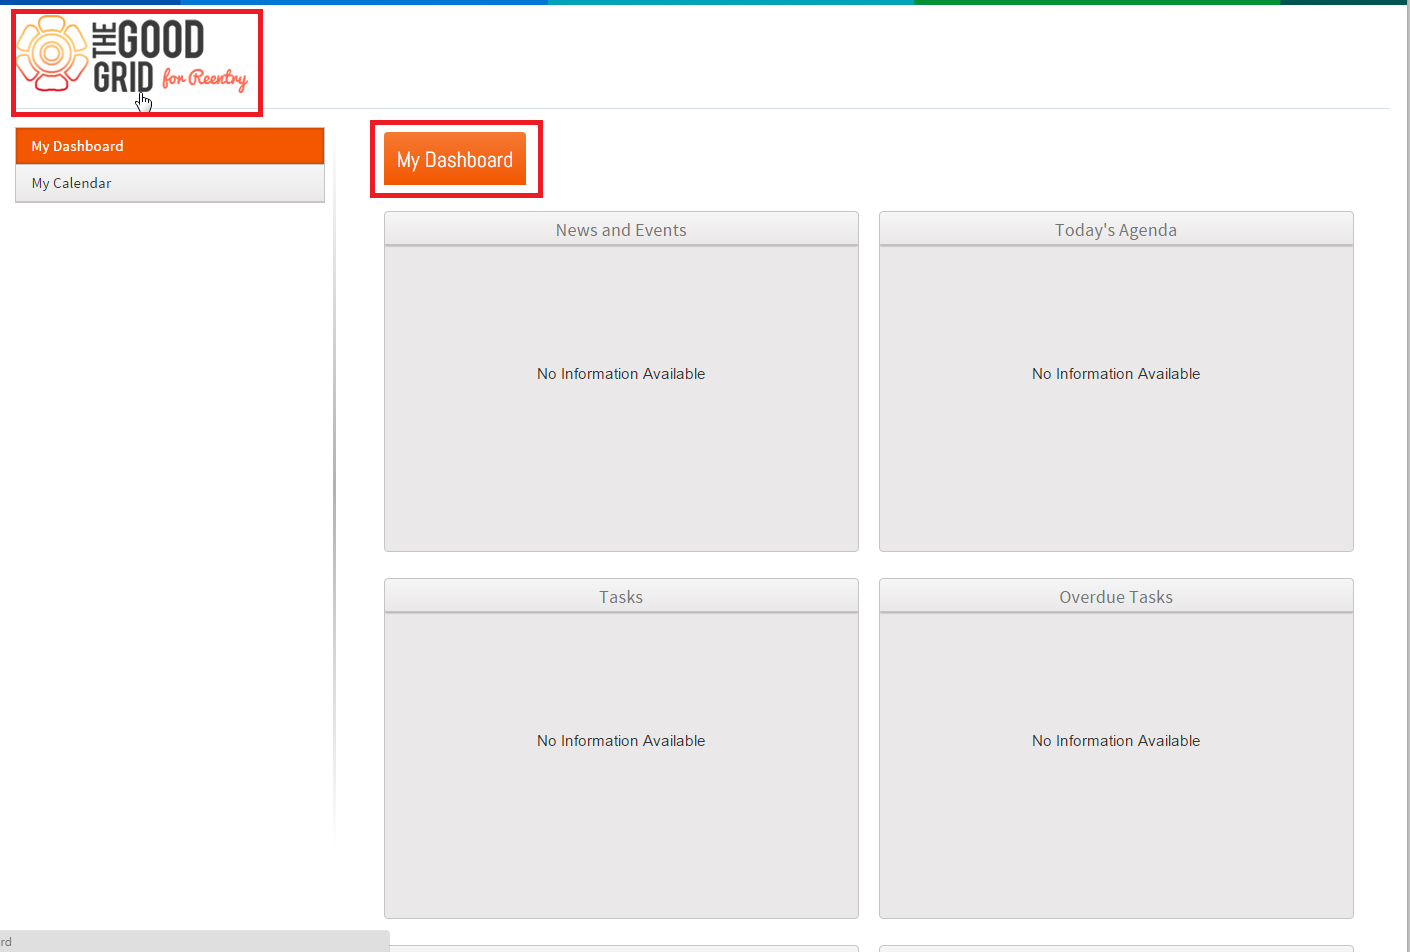Click 'No Information Available' in Today's Agenda
Screen dimensions: 1410x952
[x=1116, y=374]
